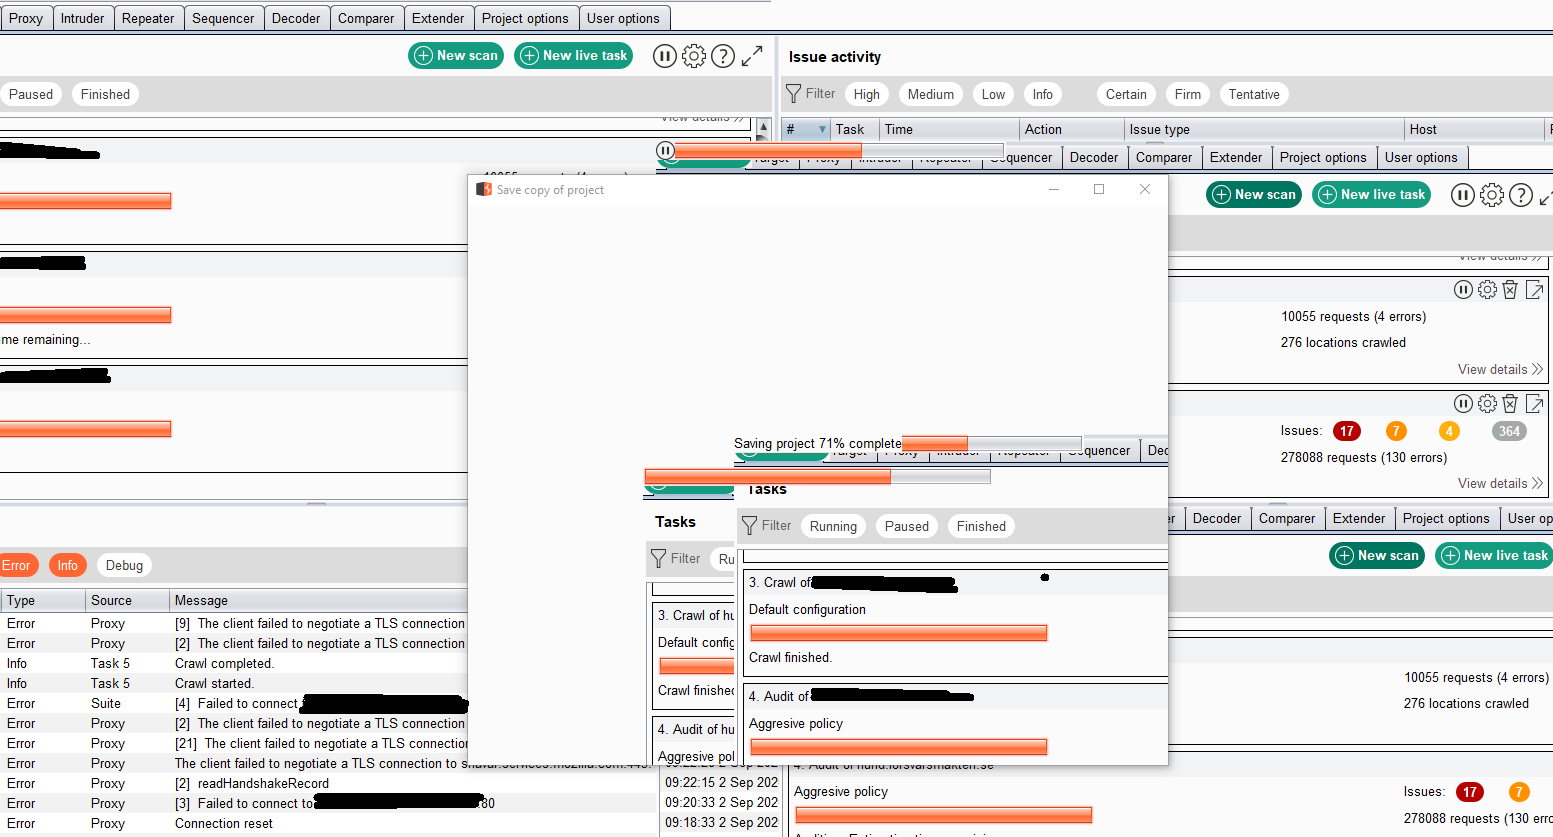Toggle Certain confidence filter
Viewport: 1553px width, 837px height.
tap(1126, 94)
